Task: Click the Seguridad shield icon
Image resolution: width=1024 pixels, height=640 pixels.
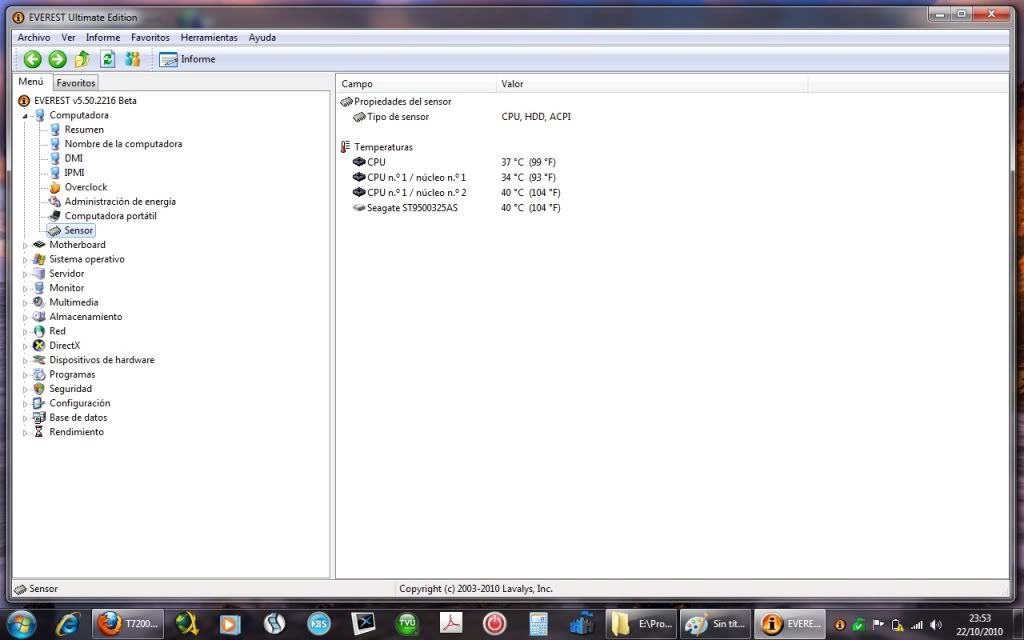Action: 39,389
